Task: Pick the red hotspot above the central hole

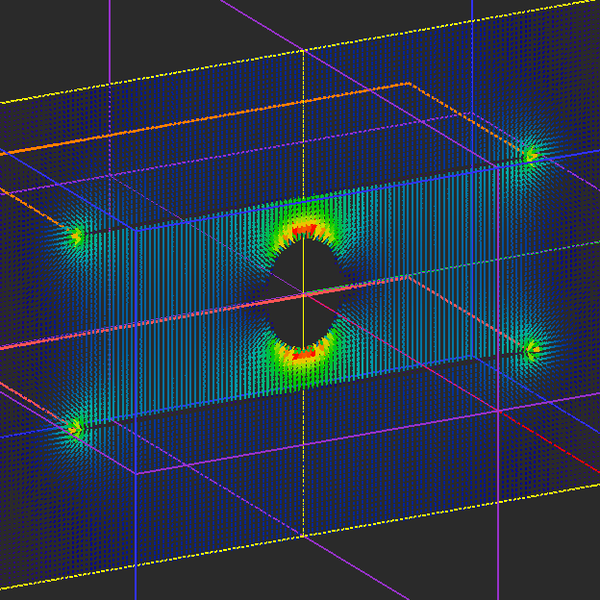Action: click(x=305, y=230)
